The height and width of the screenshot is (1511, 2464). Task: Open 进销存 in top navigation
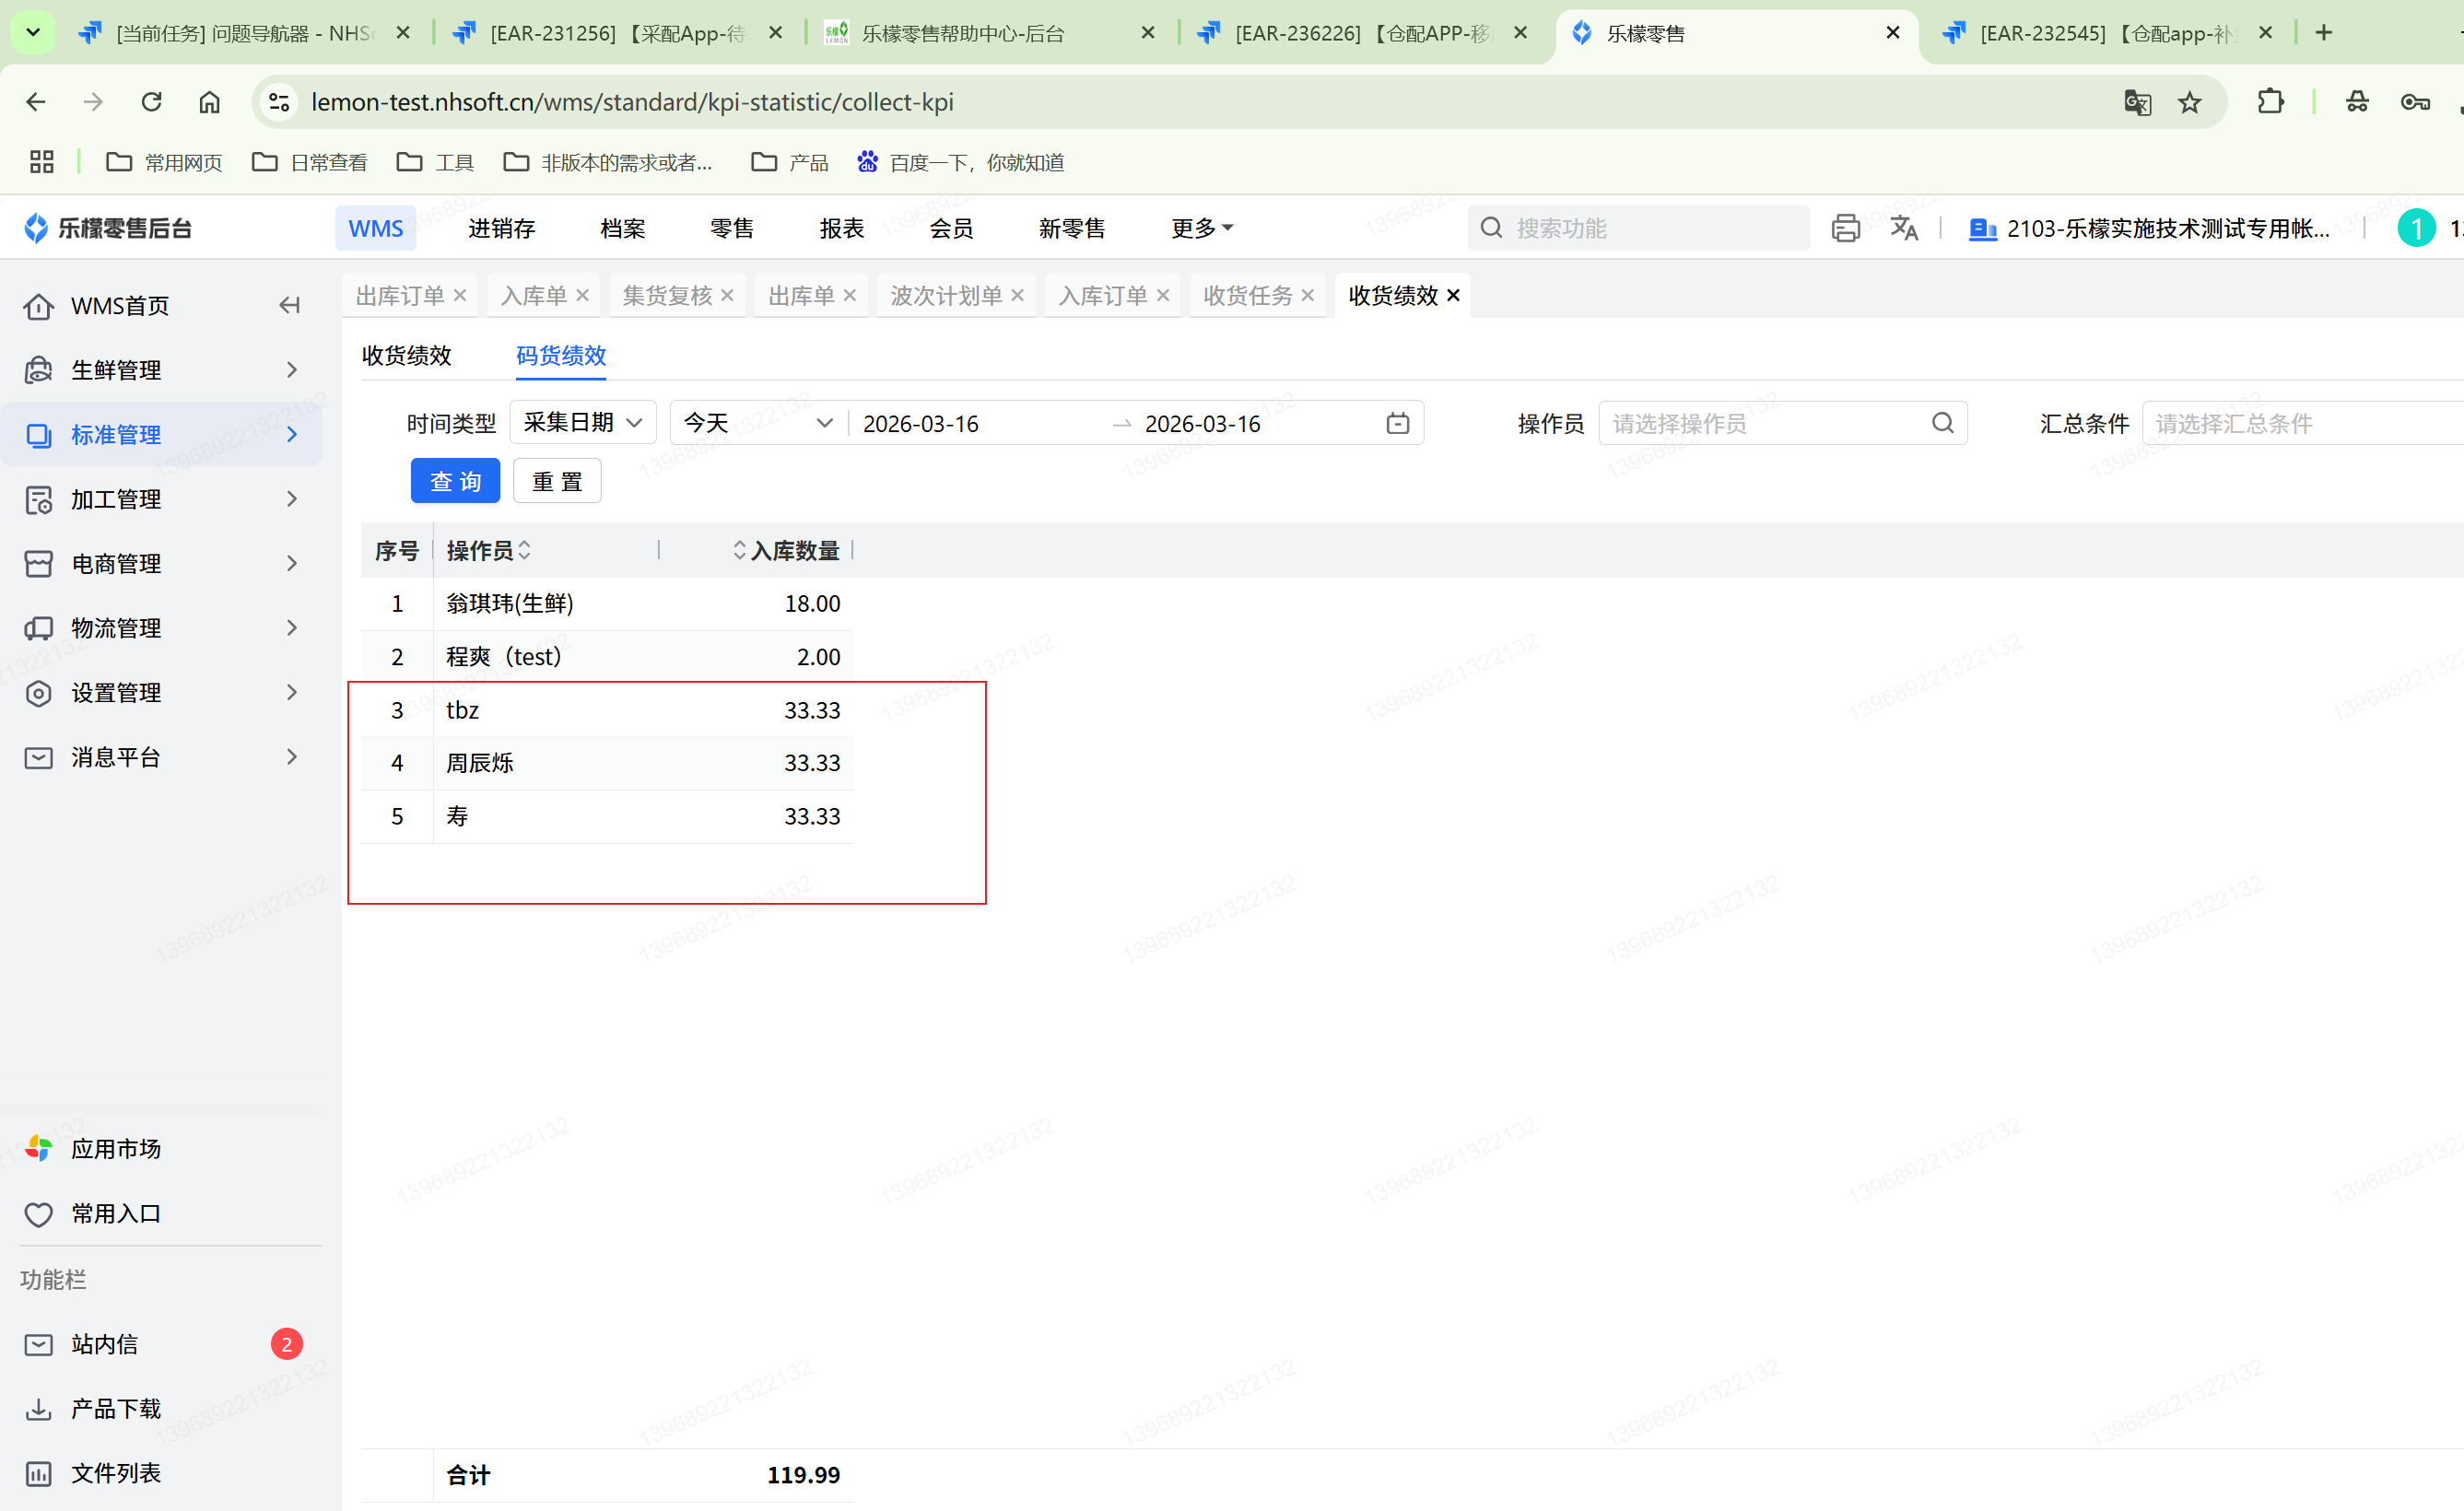501,228
